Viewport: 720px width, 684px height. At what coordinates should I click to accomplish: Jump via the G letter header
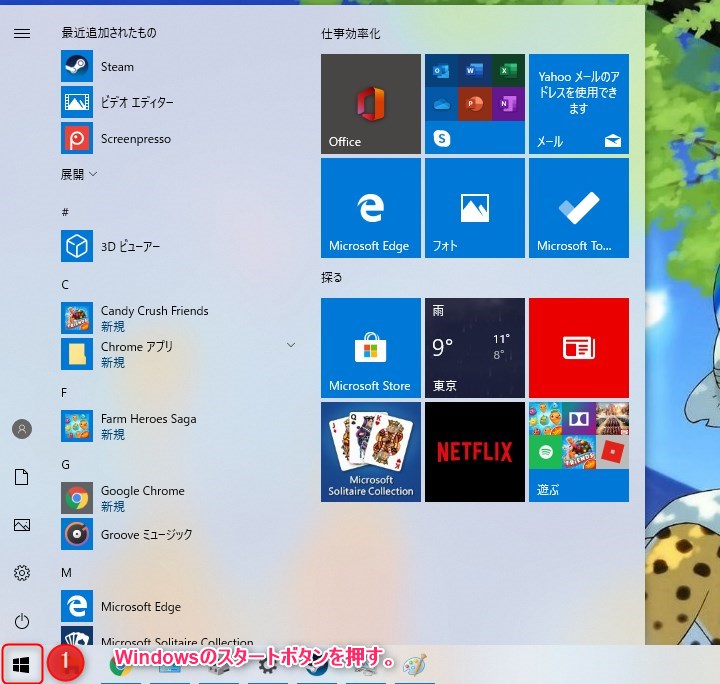pyautogui.click(x=66, y=465)
